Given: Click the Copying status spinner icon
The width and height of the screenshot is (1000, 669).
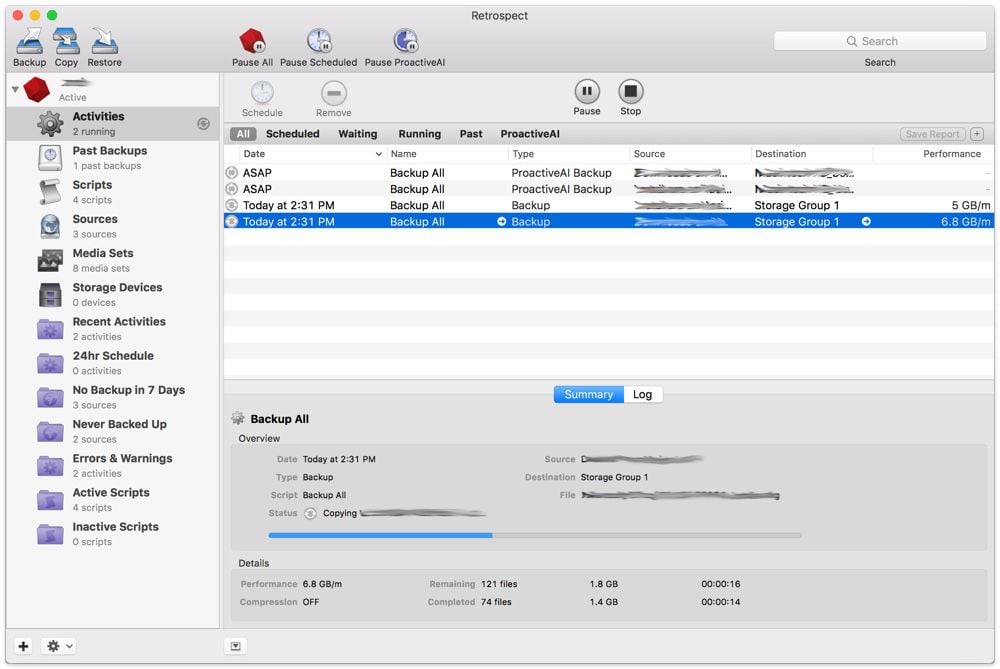Looking at the screenshot, I should click(x=310, y=513).
